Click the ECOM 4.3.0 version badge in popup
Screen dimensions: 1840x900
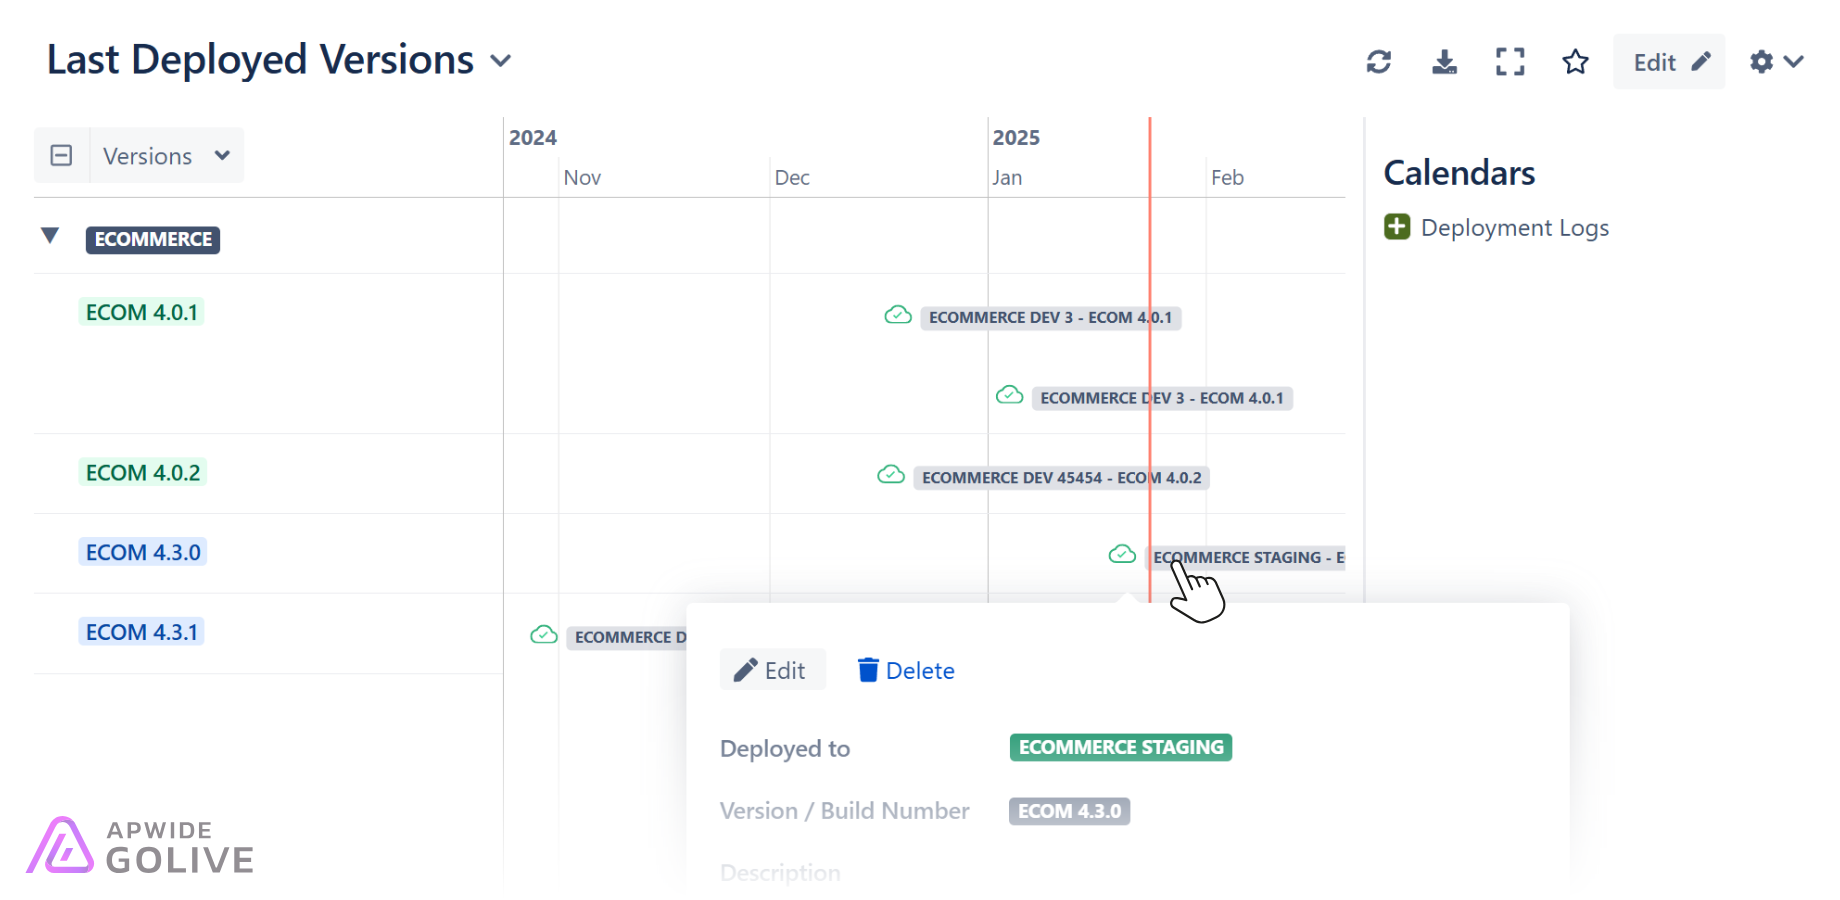pyautogui.click(x=1069, y=811)
